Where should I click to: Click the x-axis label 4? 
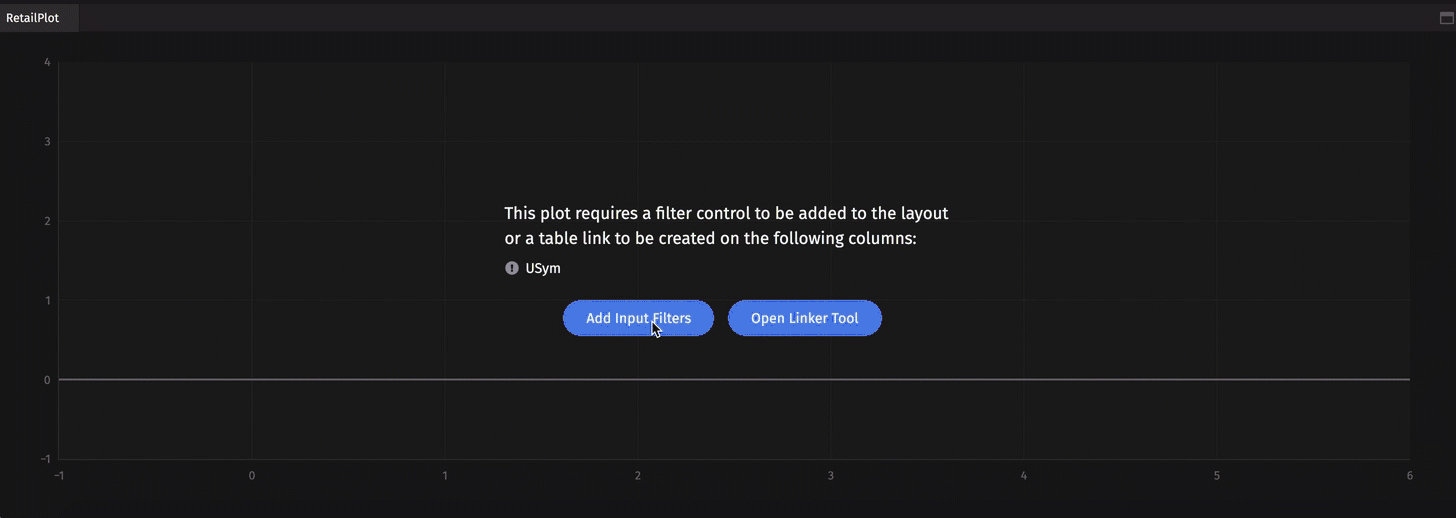click(x=1024, y=476)
